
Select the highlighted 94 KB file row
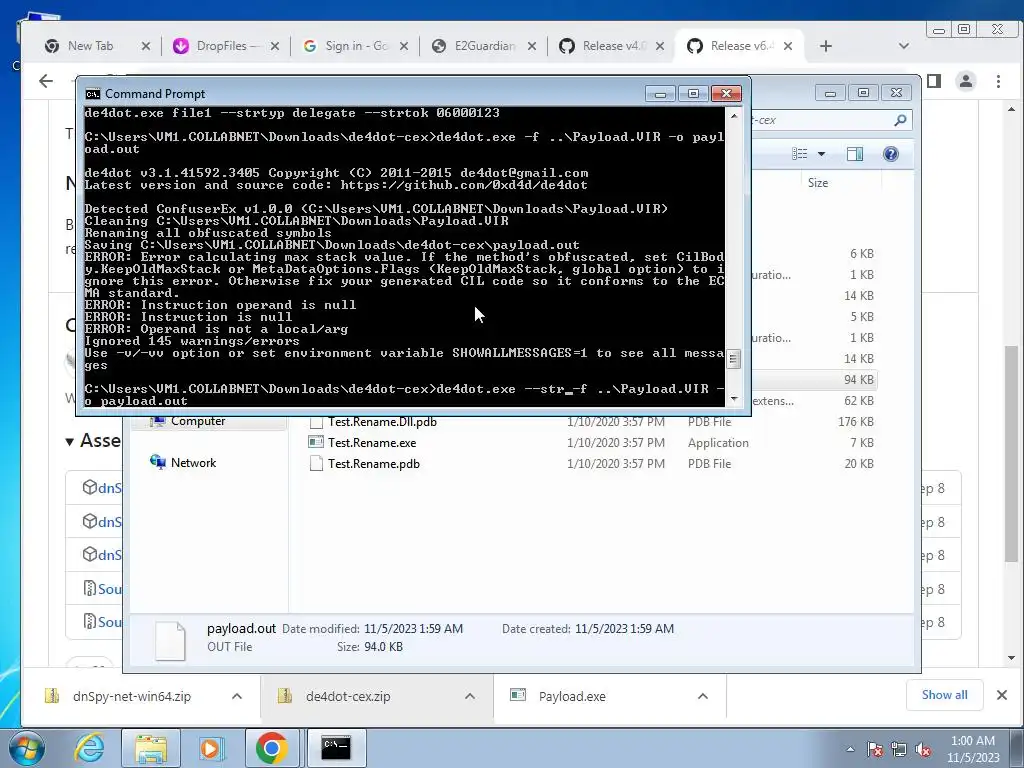coord(813,379)
